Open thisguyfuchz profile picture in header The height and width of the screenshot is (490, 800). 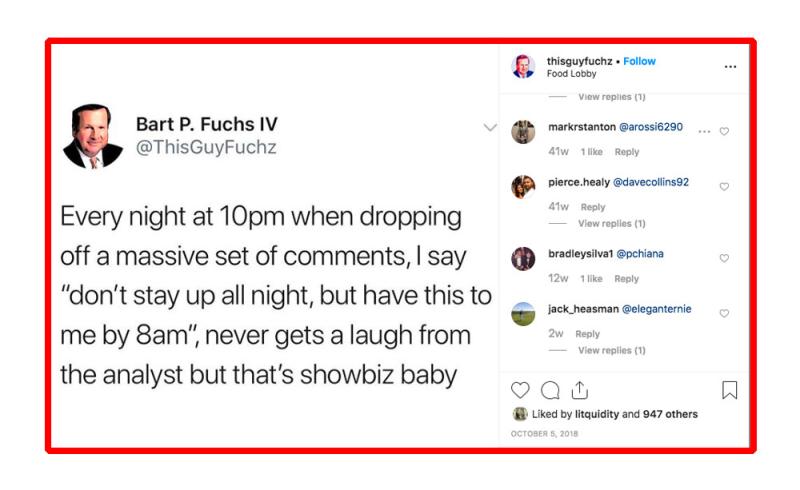tap(523, 67)
